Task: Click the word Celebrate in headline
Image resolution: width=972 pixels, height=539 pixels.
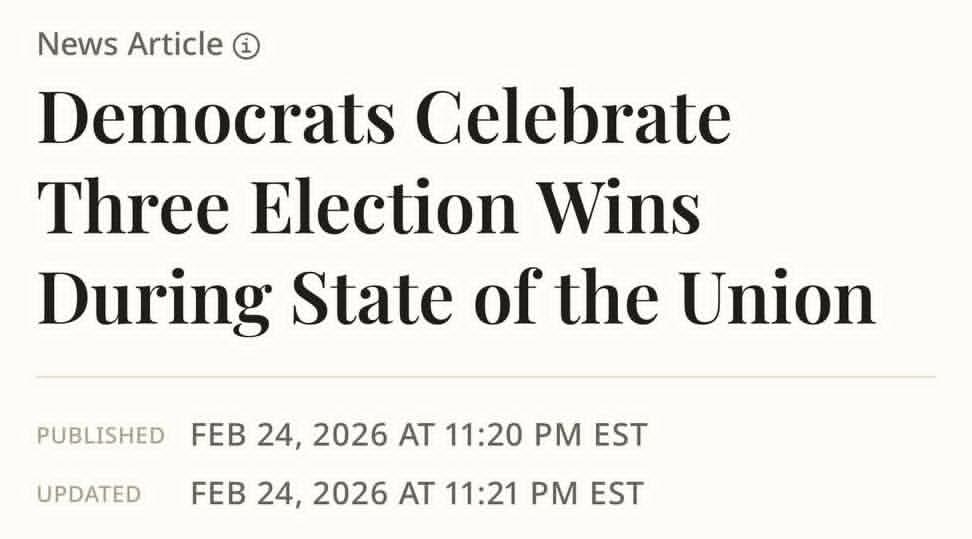Action: [x=572, y=120]
